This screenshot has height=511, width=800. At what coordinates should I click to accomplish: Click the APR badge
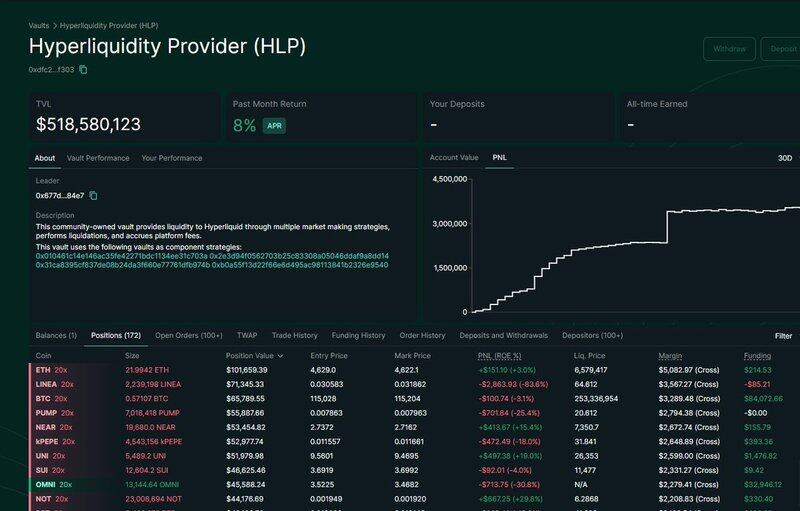274,126
